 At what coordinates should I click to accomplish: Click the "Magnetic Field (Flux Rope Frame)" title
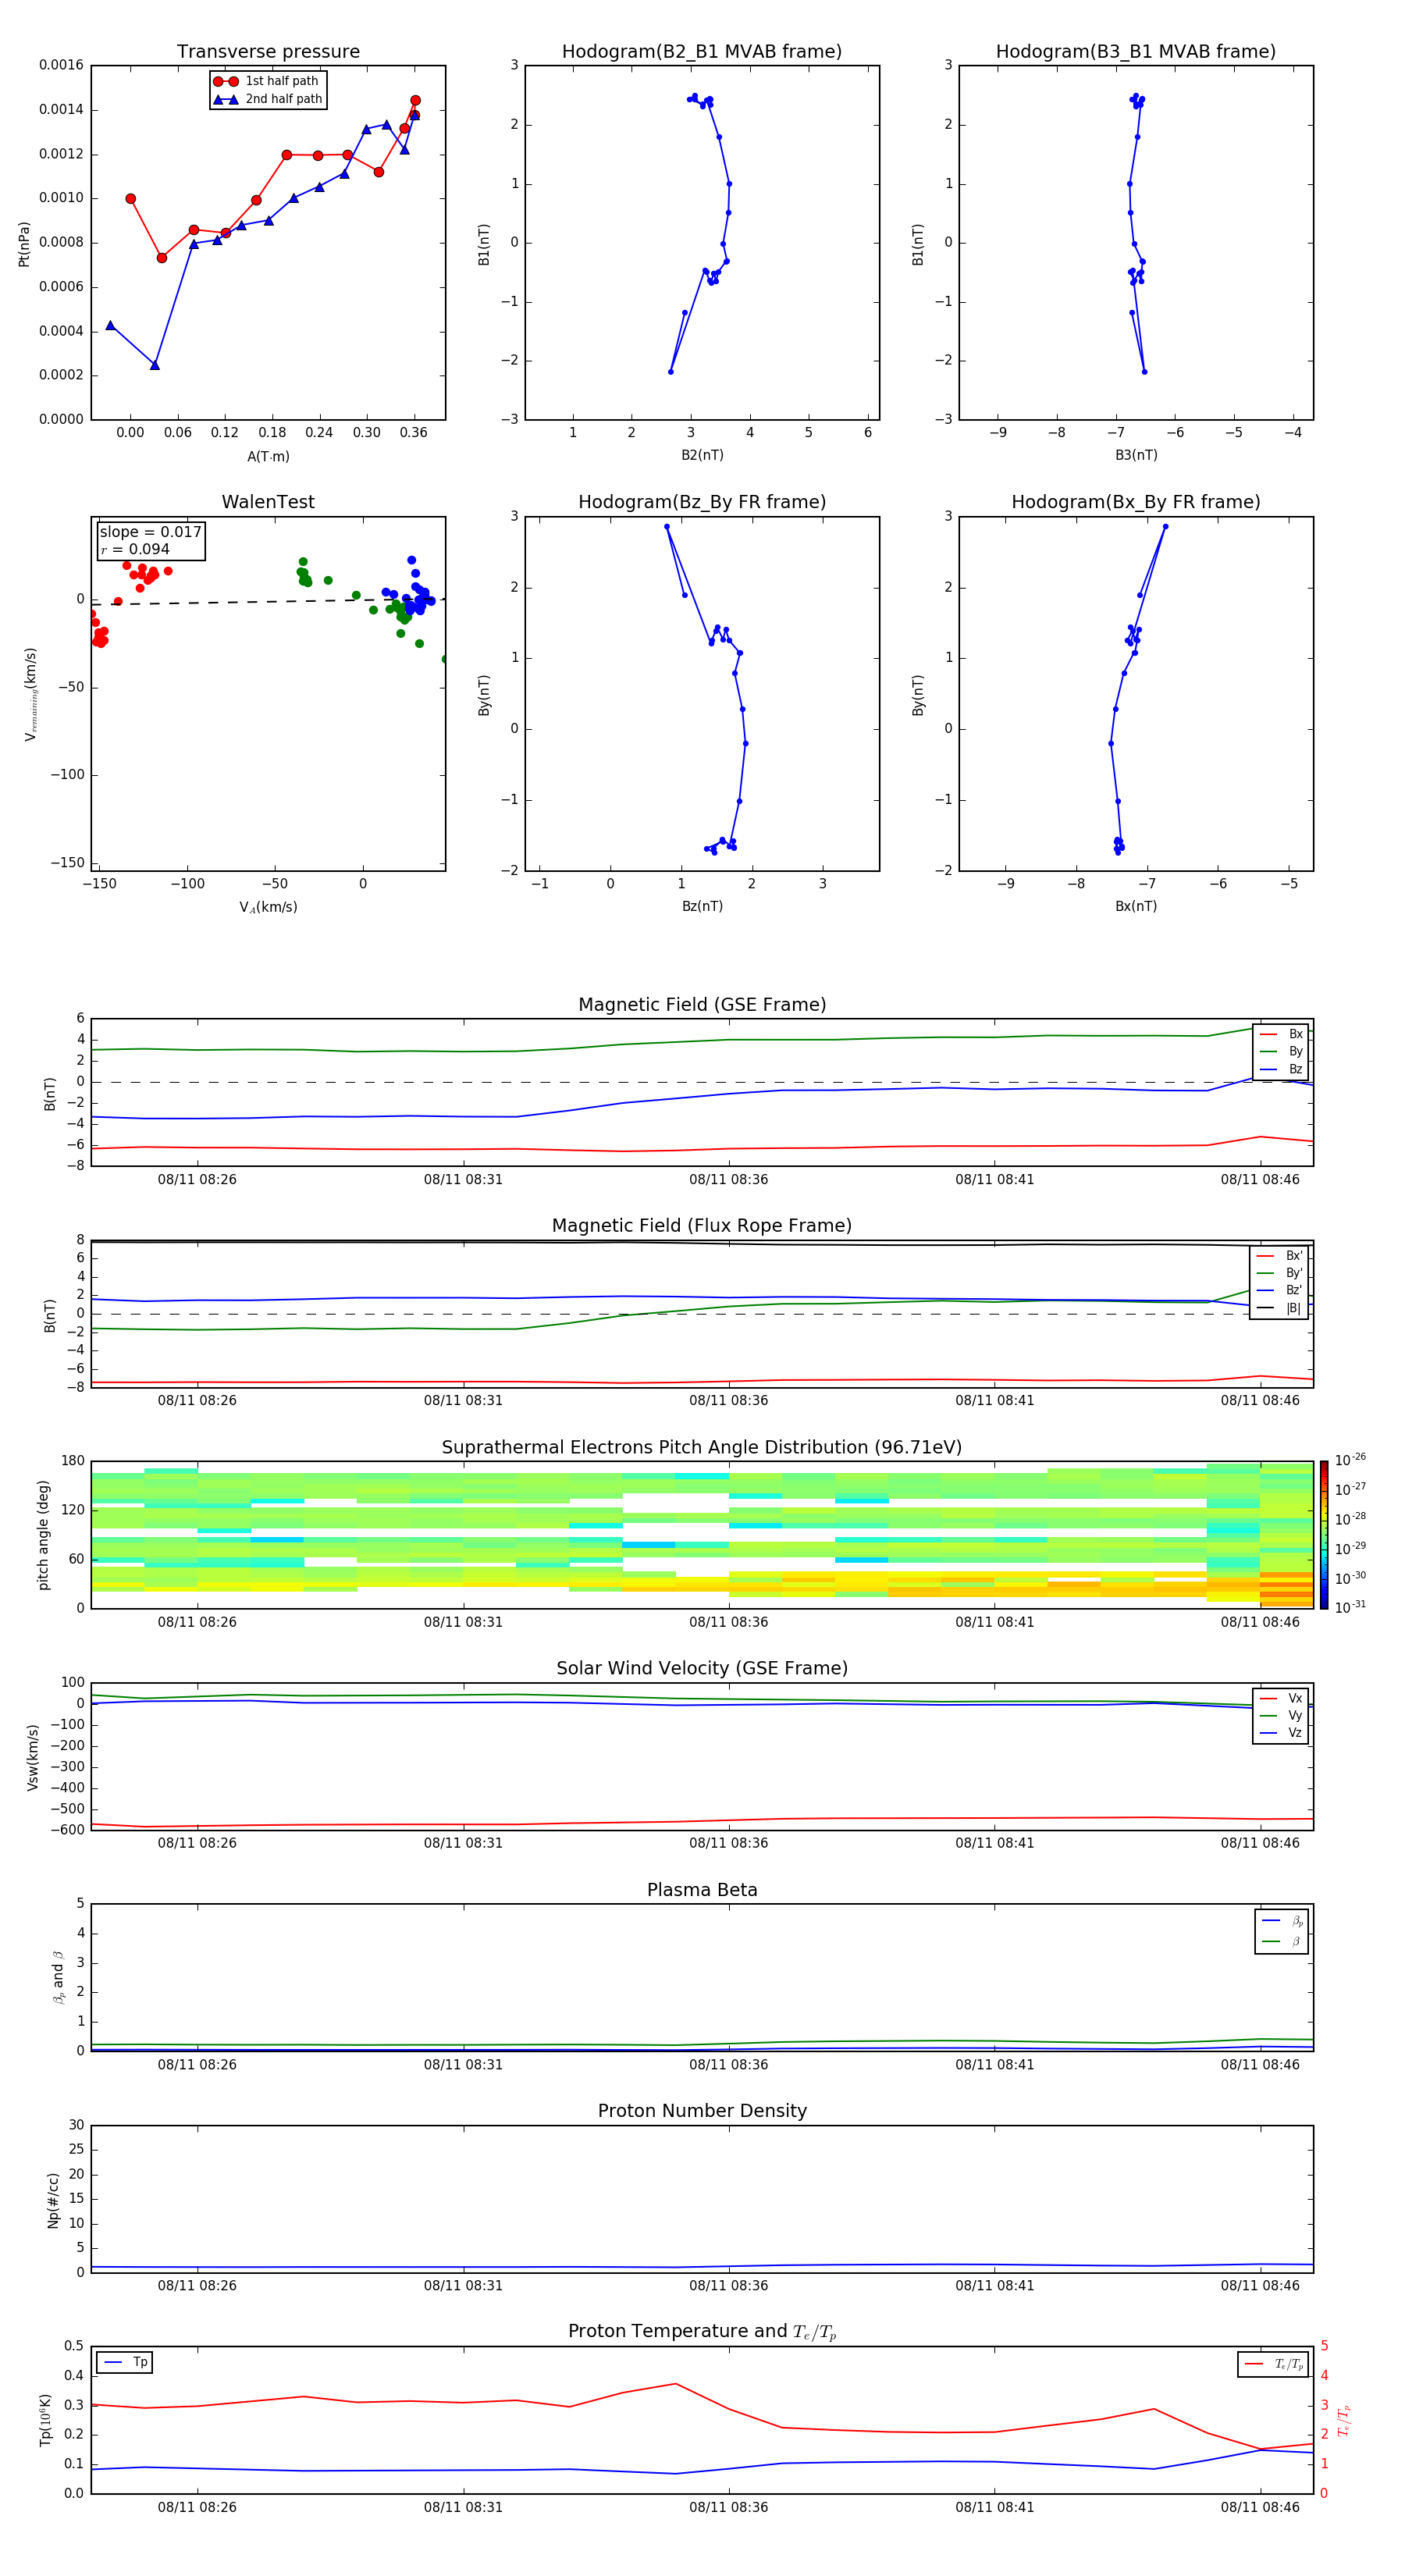tap(702, 1226)
